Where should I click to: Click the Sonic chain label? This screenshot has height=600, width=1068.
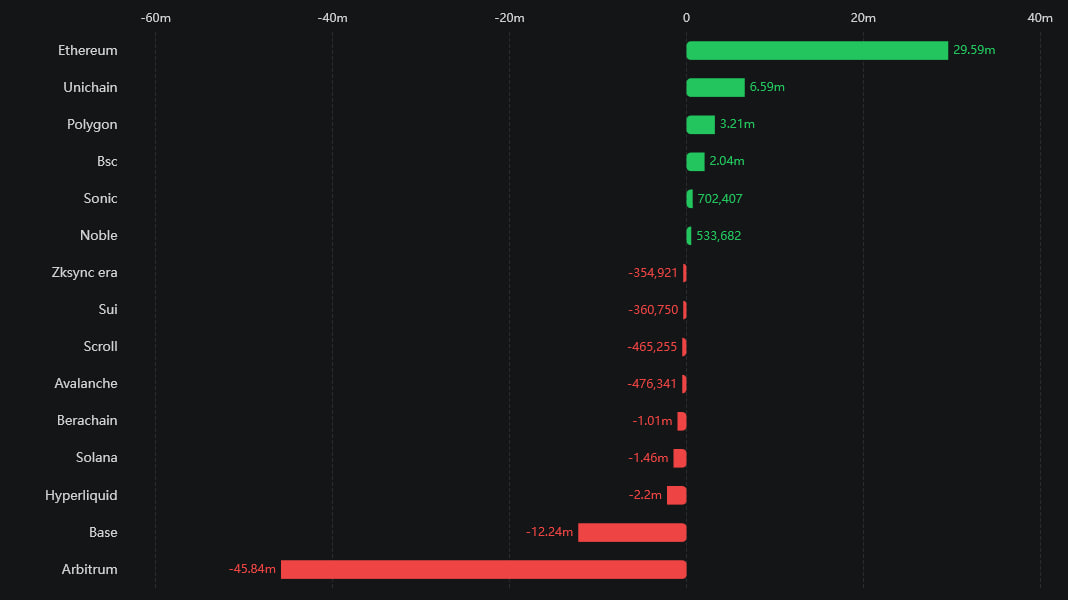[100, 198]
